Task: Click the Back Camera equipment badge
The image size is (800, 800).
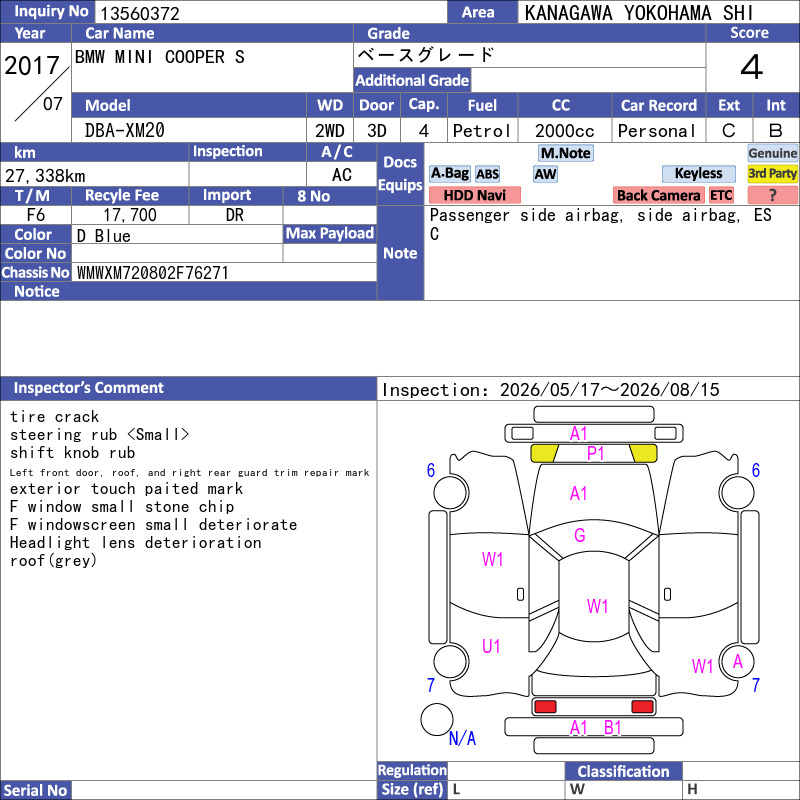Action: coord(658,195)
